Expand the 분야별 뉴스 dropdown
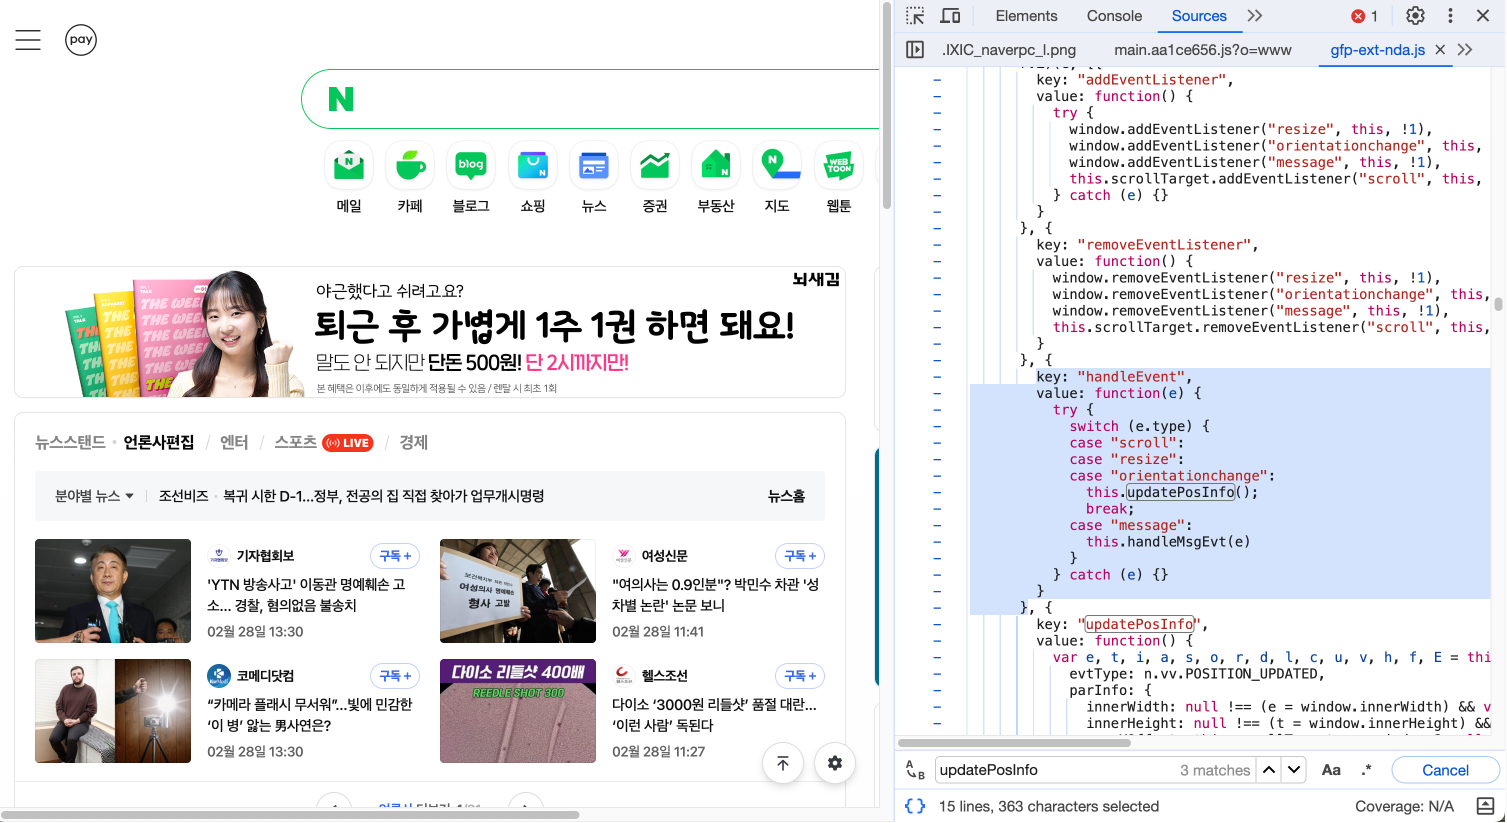The image size is (1507, 823). (x=94, y=496)
